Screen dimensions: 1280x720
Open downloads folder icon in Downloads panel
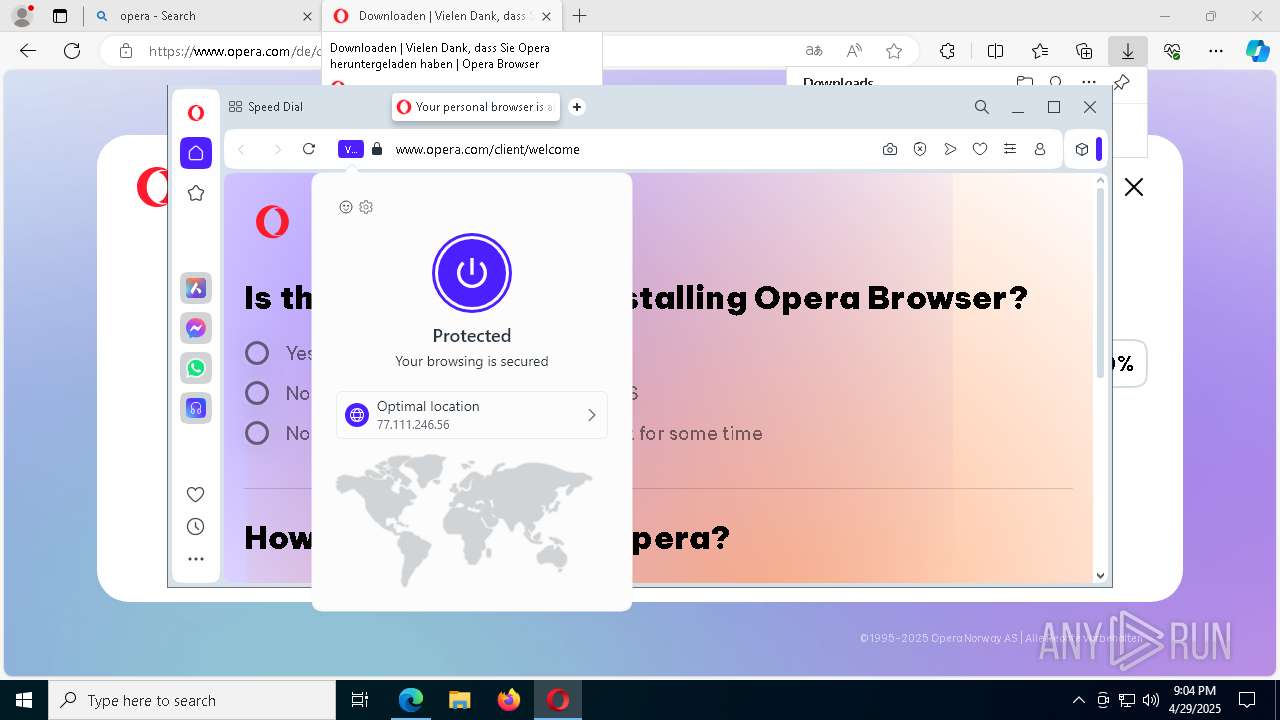tap(1024, 83)
